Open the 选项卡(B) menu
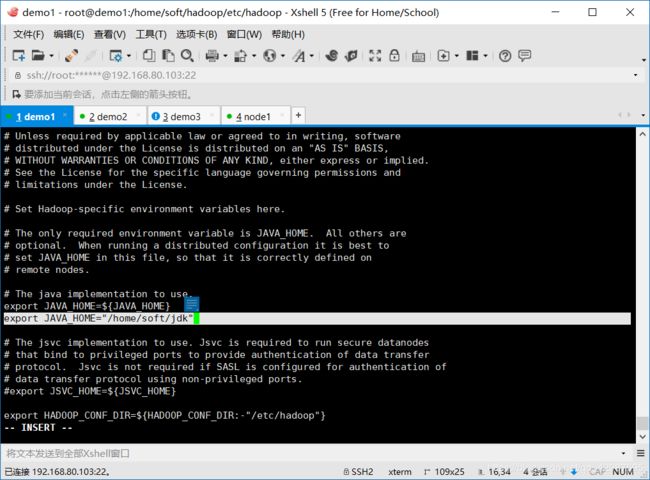This screenshot has height=480, width=650. point(196,34)
